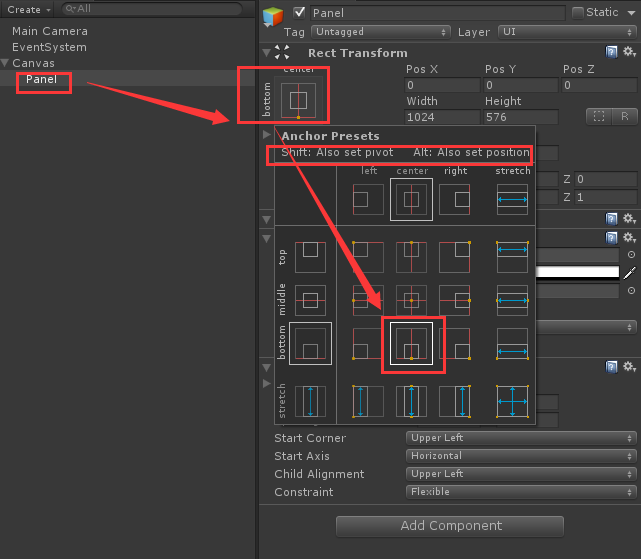
Task: Click the color eyedropper icon
Action: tap(630, 273)
